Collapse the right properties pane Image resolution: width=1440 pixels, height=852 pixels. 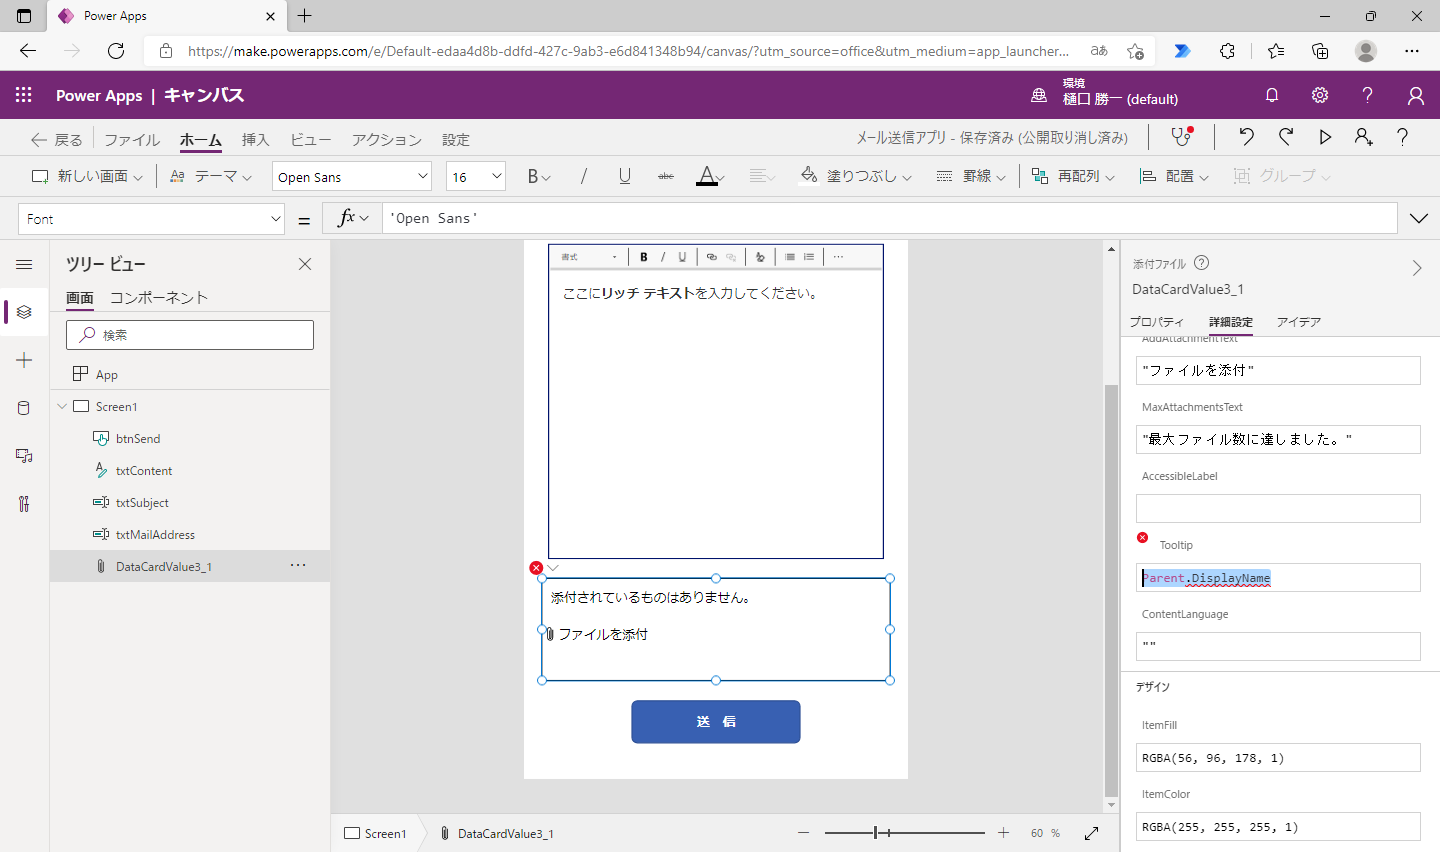point(1416,268)
